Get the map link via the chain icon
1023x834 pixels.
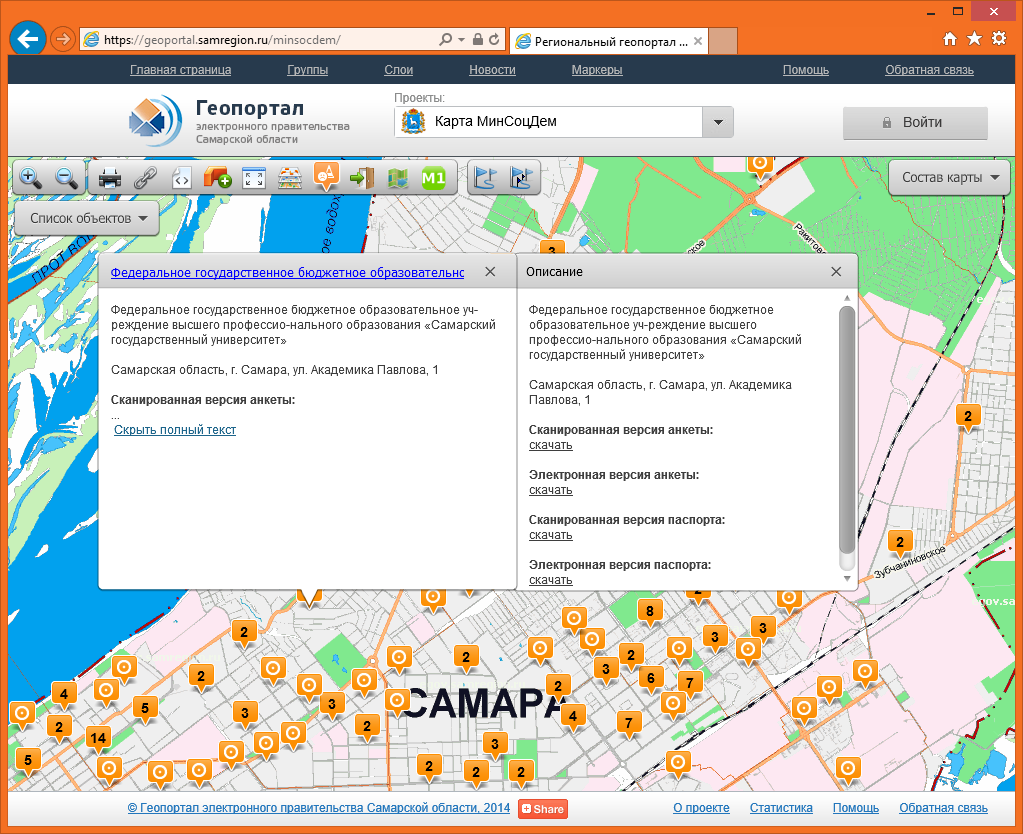145,178
